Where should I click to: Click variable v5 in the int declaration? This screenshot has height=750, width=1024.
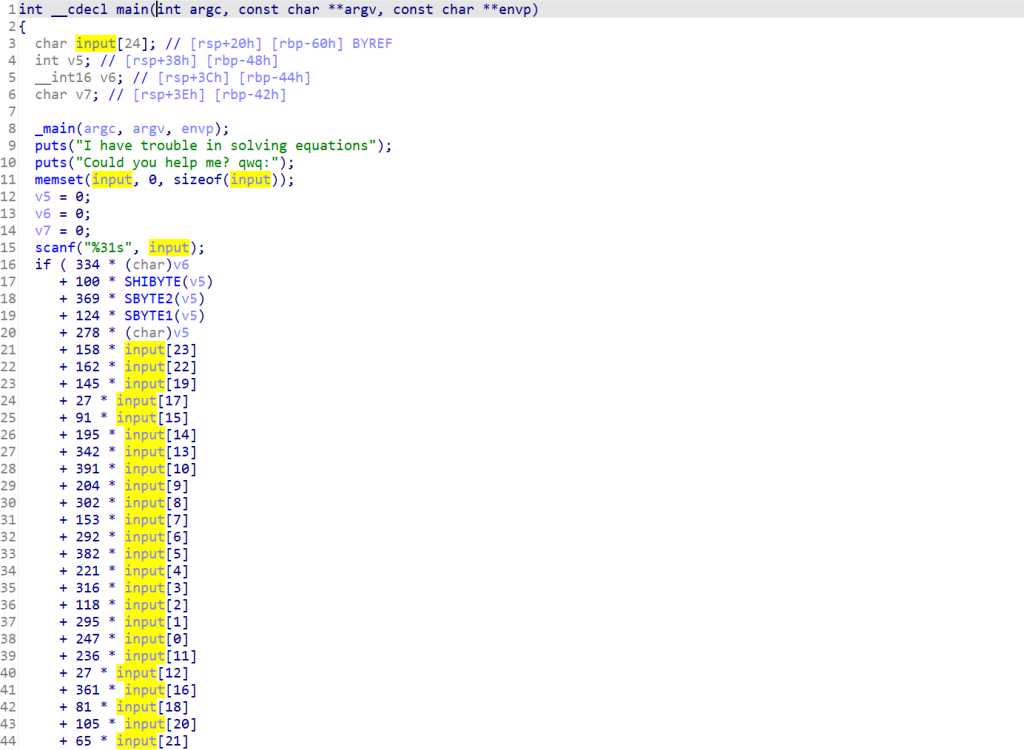[75, 60]
